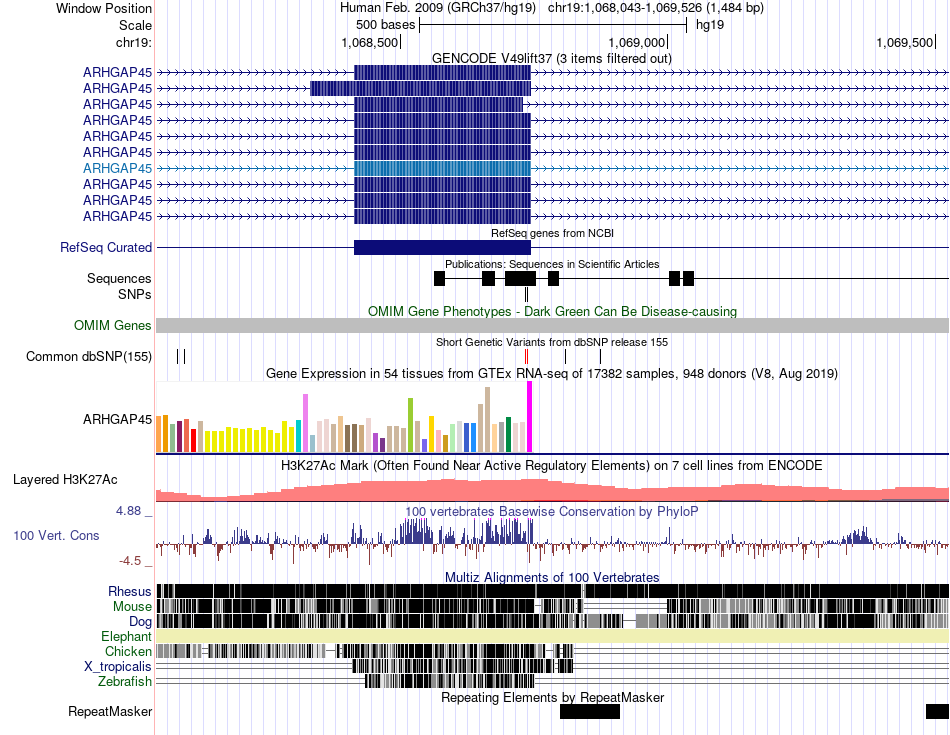Click the Sequences track label
Viewport: 950px width, 735px height.
(x=119, y=279)
